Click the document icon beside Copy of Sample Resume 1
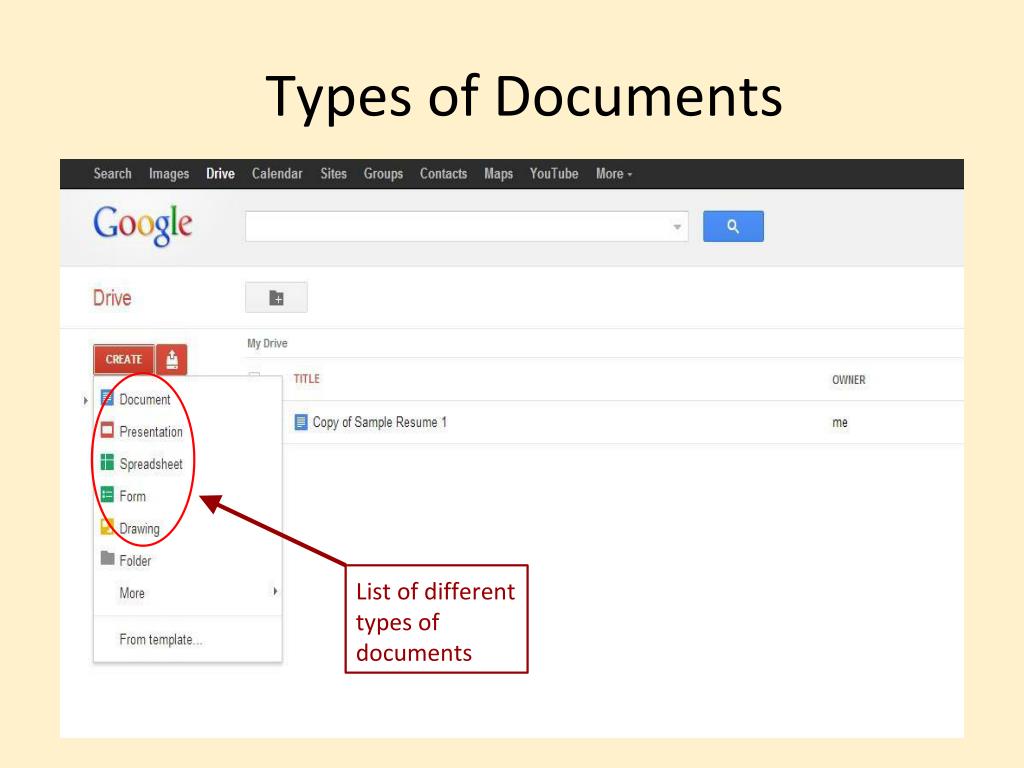 300,422
